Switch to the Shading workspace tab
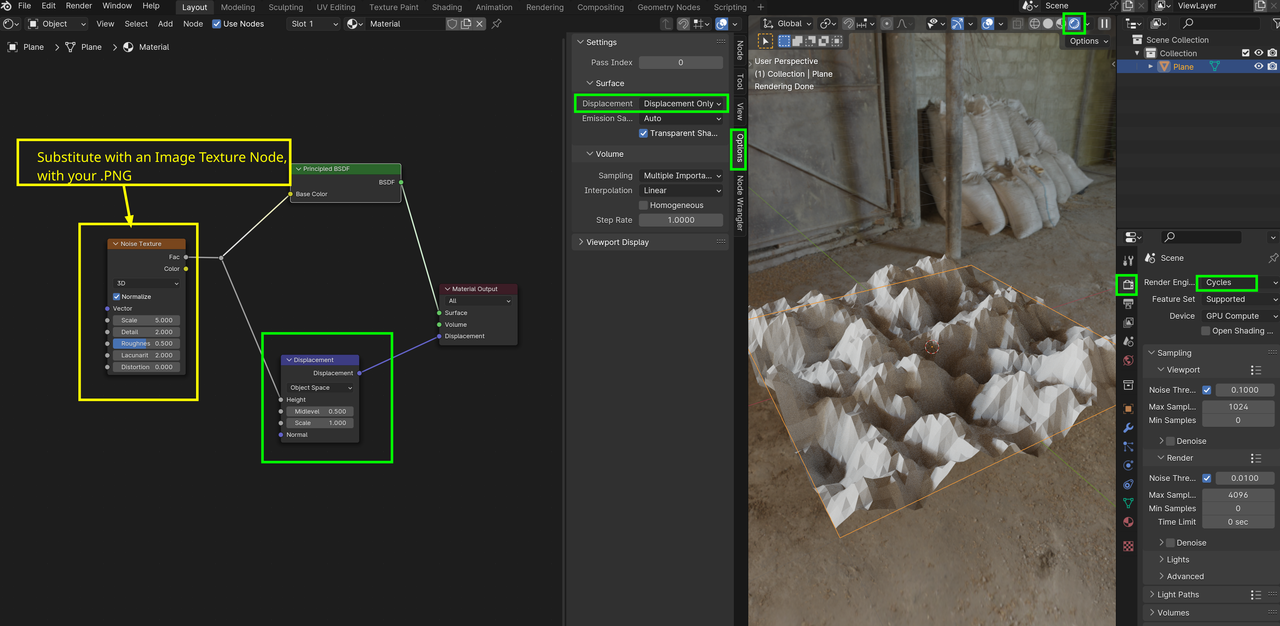The height and width of the screenshot is (626, 1280). click(446, 7)
